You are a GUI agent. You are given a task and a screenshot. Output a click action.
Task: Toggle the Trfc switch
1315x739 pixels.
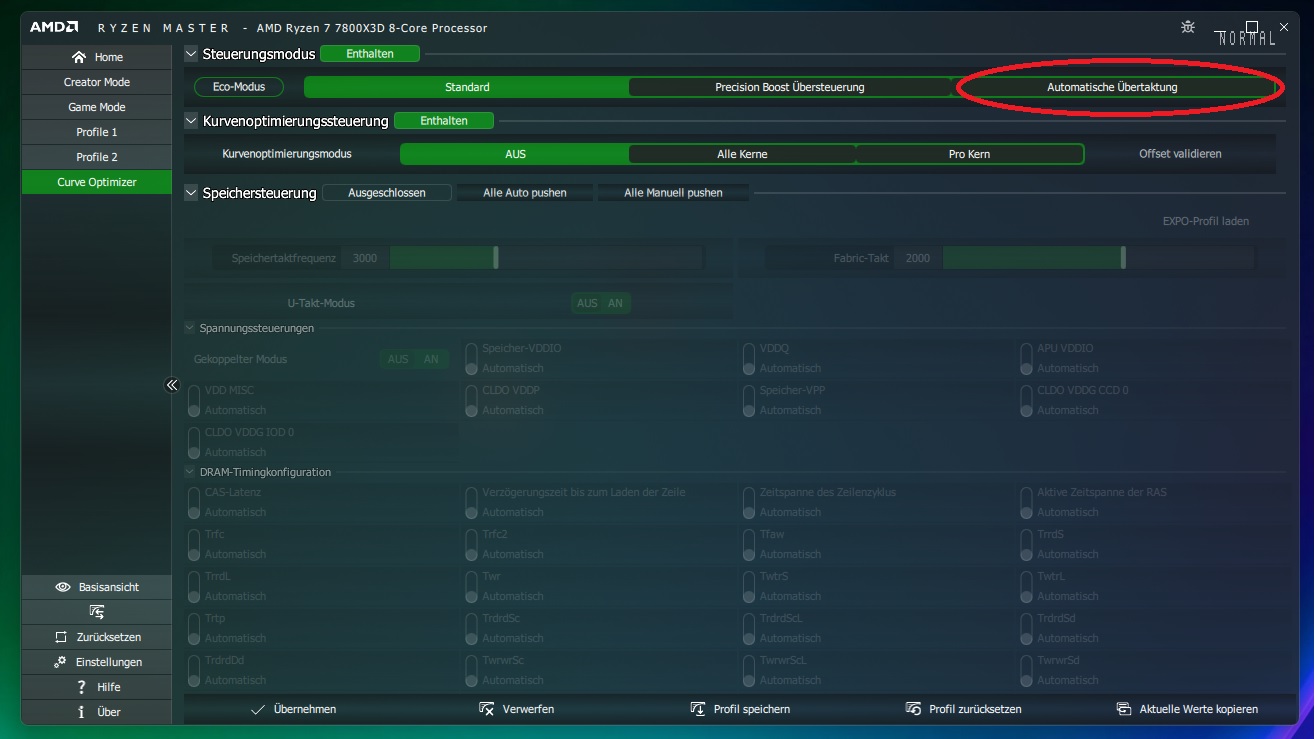coord(194,544)
